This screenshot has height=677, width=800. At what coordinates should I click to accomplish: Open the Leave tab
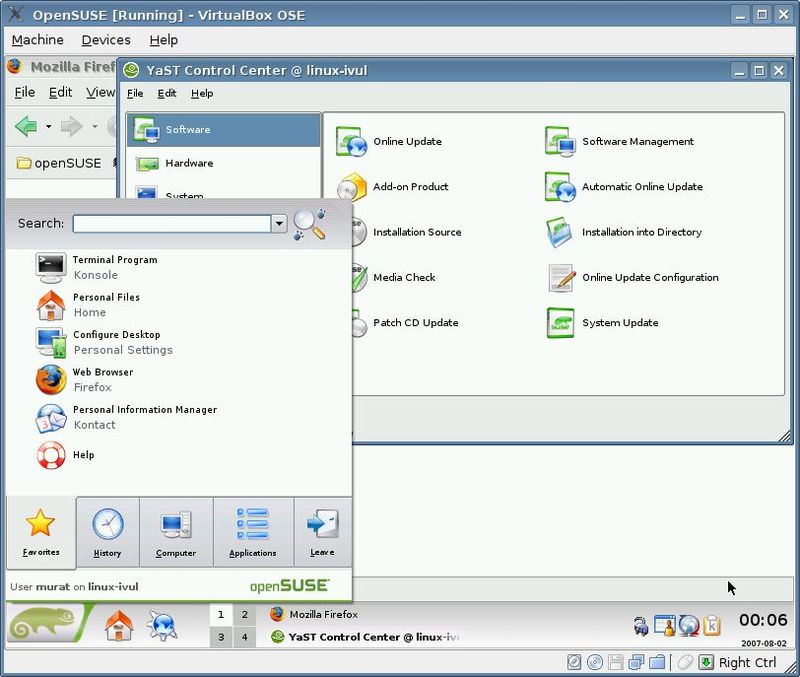322,532
